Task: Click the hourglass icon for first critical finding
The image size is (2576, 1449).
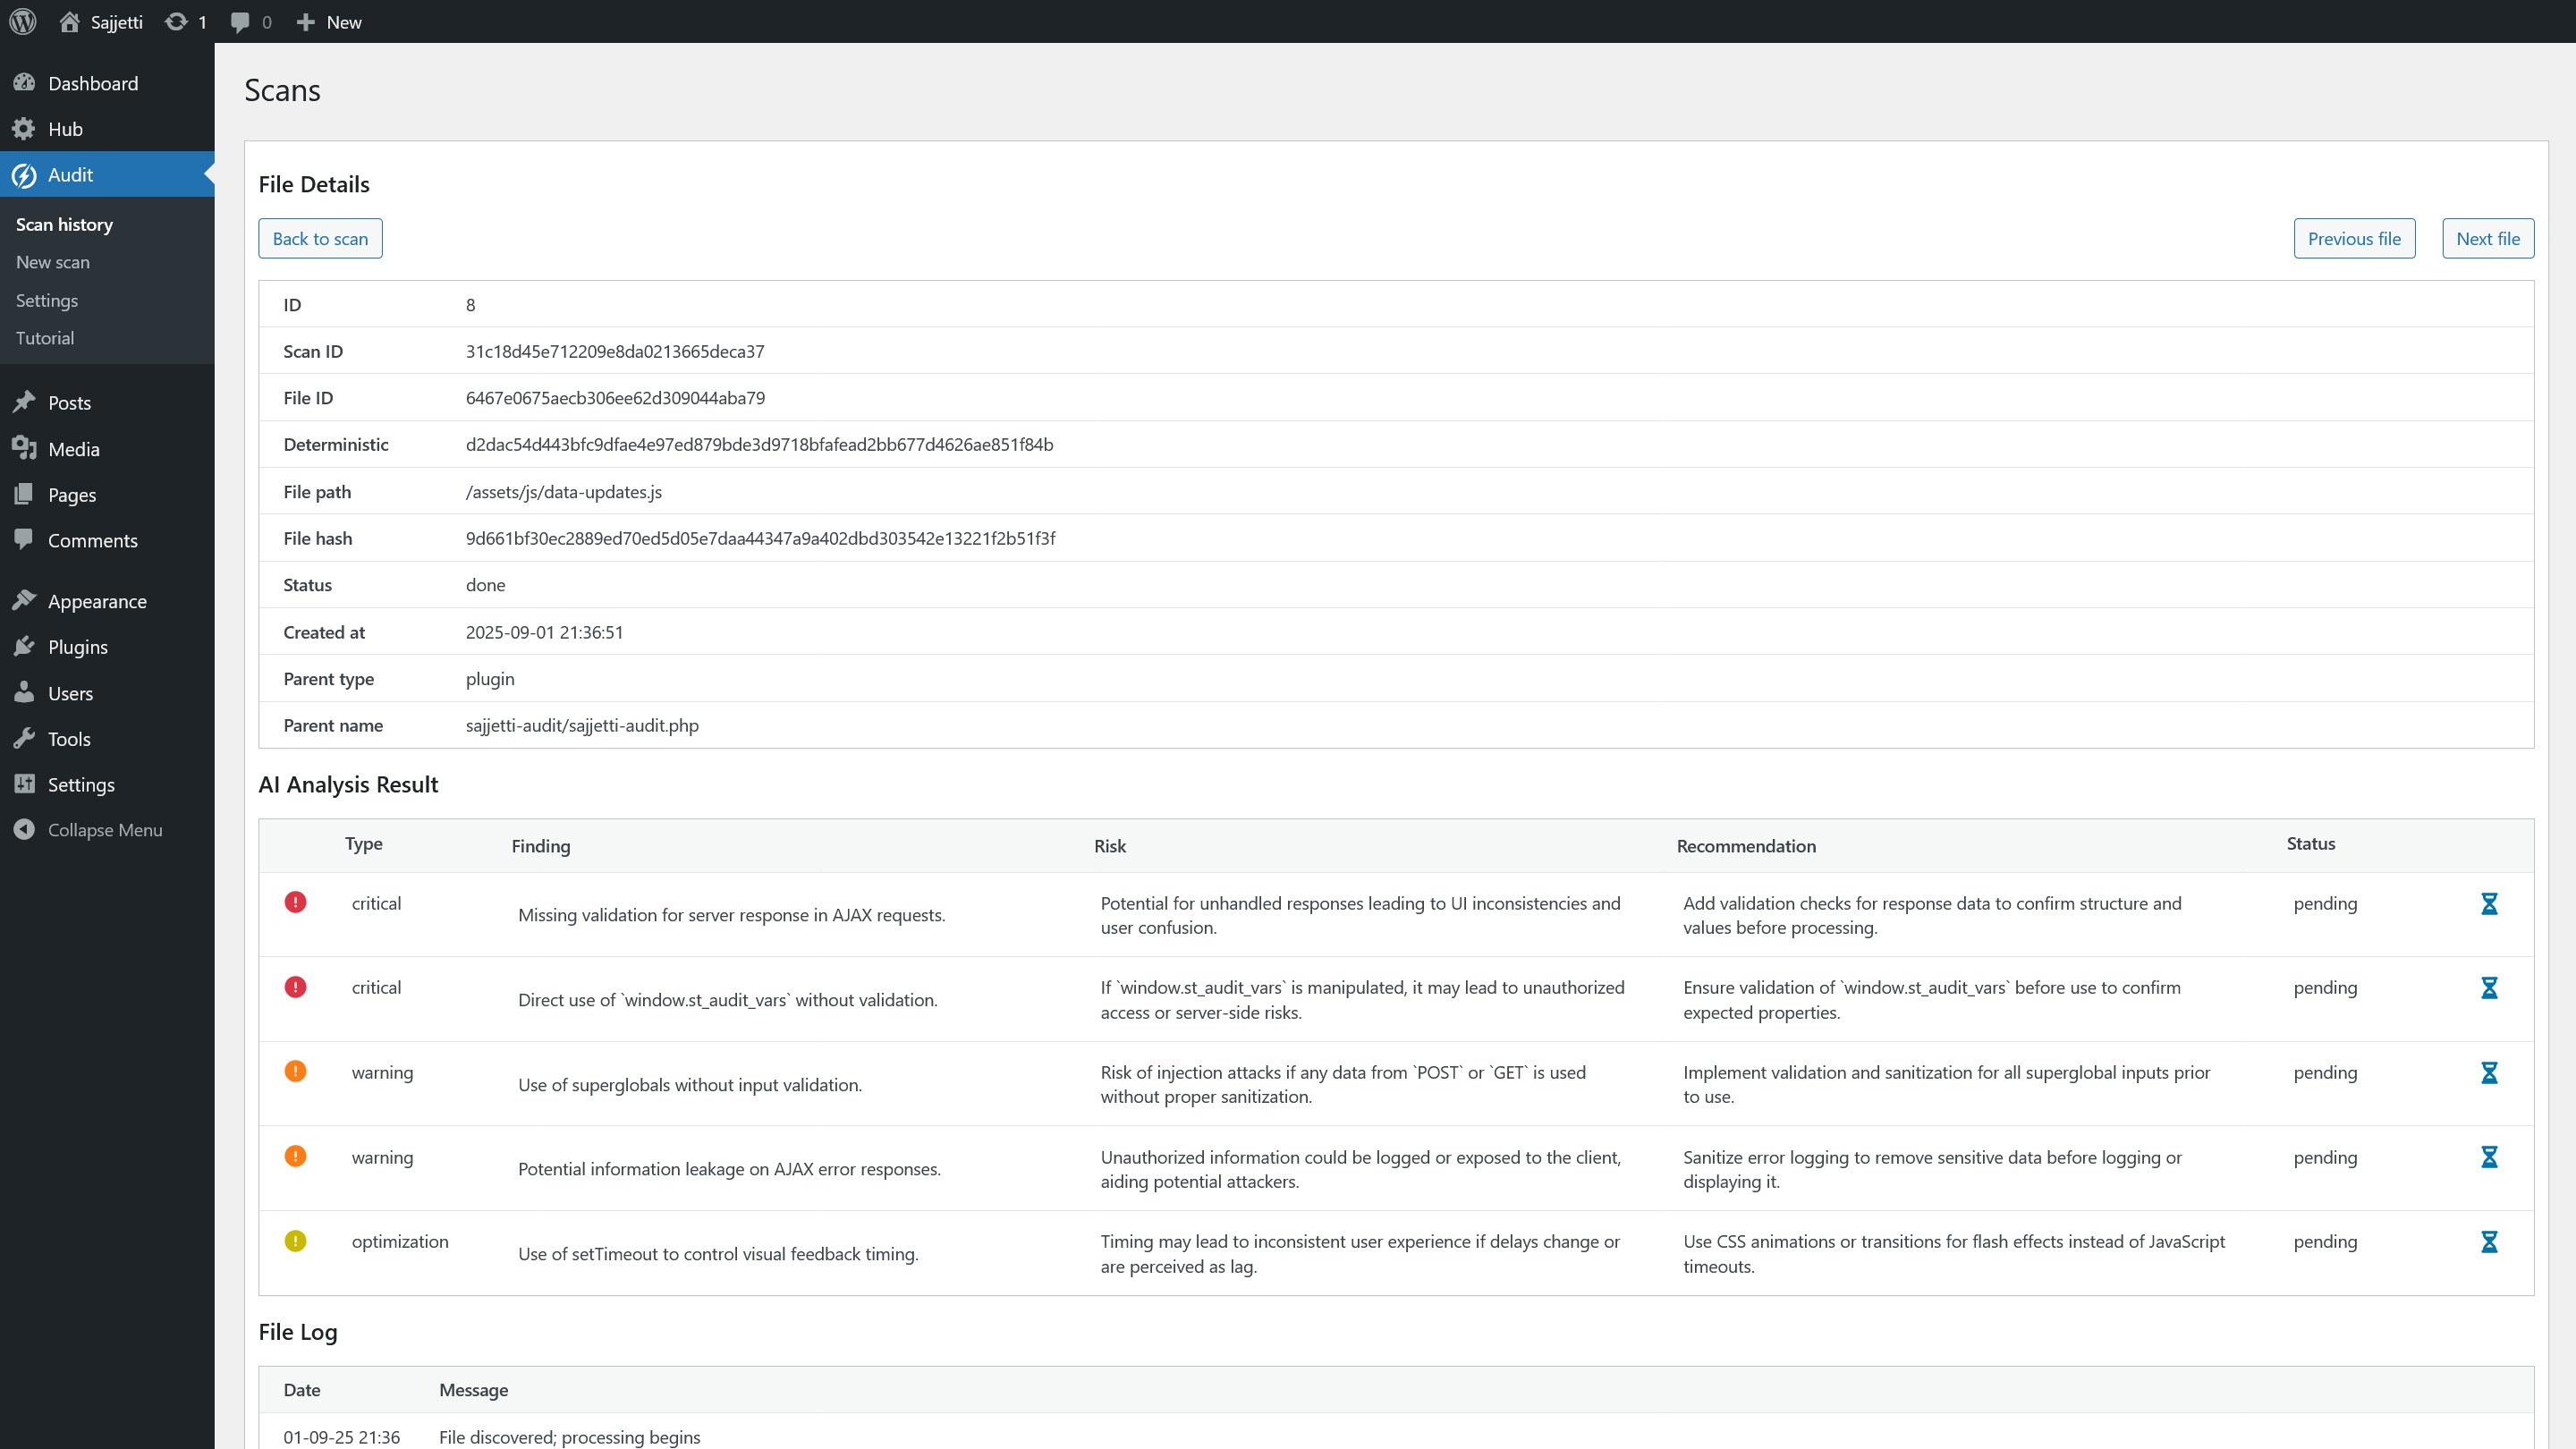Action: [x=2489, y=904]
